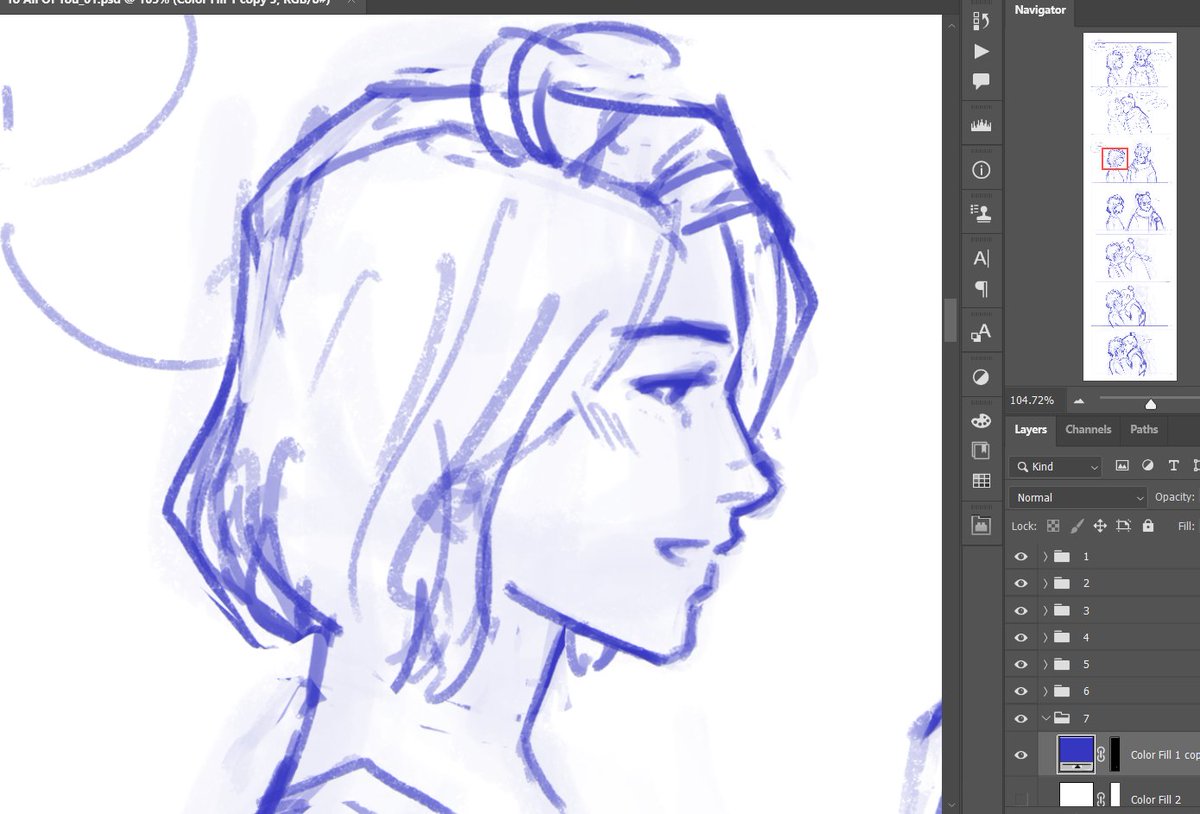Filter layers by type T icon
The width and height of the screenshot is (1200, 814).
(x=1173, y=466)
